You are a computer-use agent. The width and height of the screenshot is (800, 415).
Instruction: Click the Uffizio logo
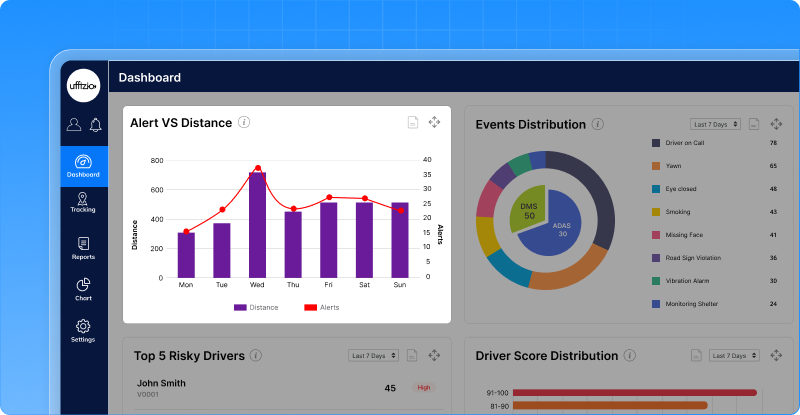(x=84, y=86)
